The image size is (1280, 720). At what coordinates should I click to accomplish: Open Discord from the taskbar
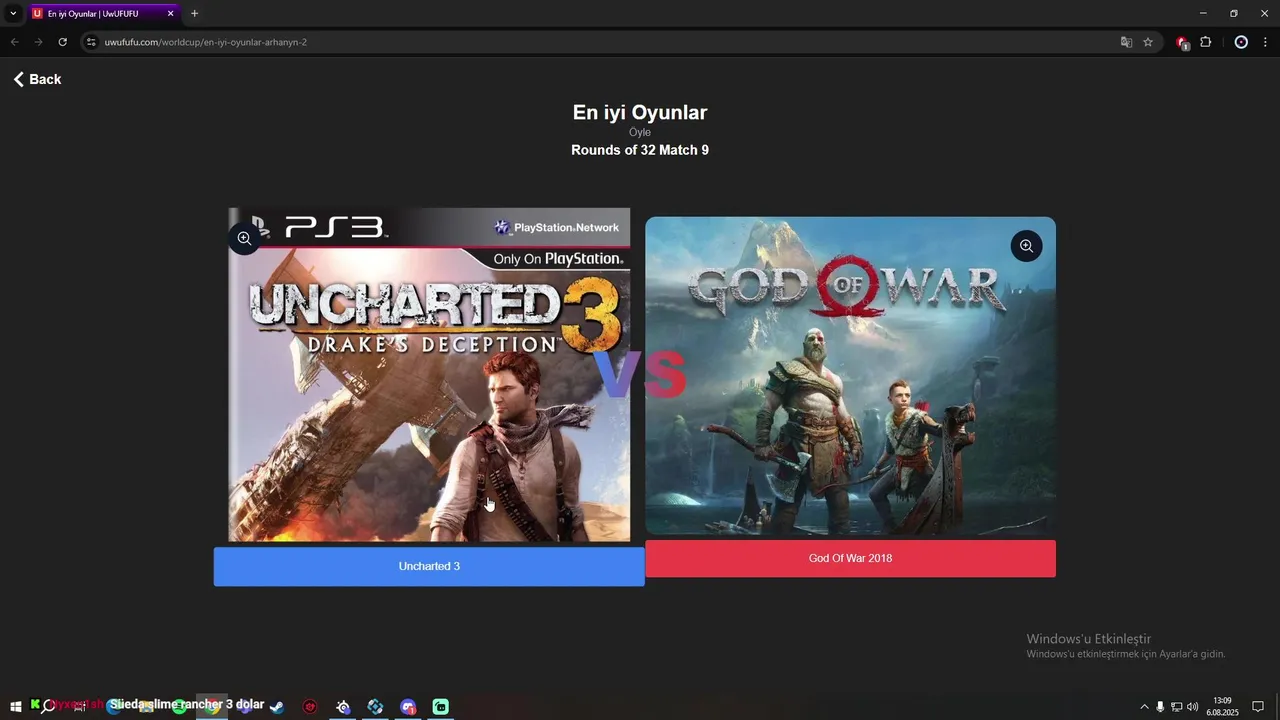click(408, 706)
